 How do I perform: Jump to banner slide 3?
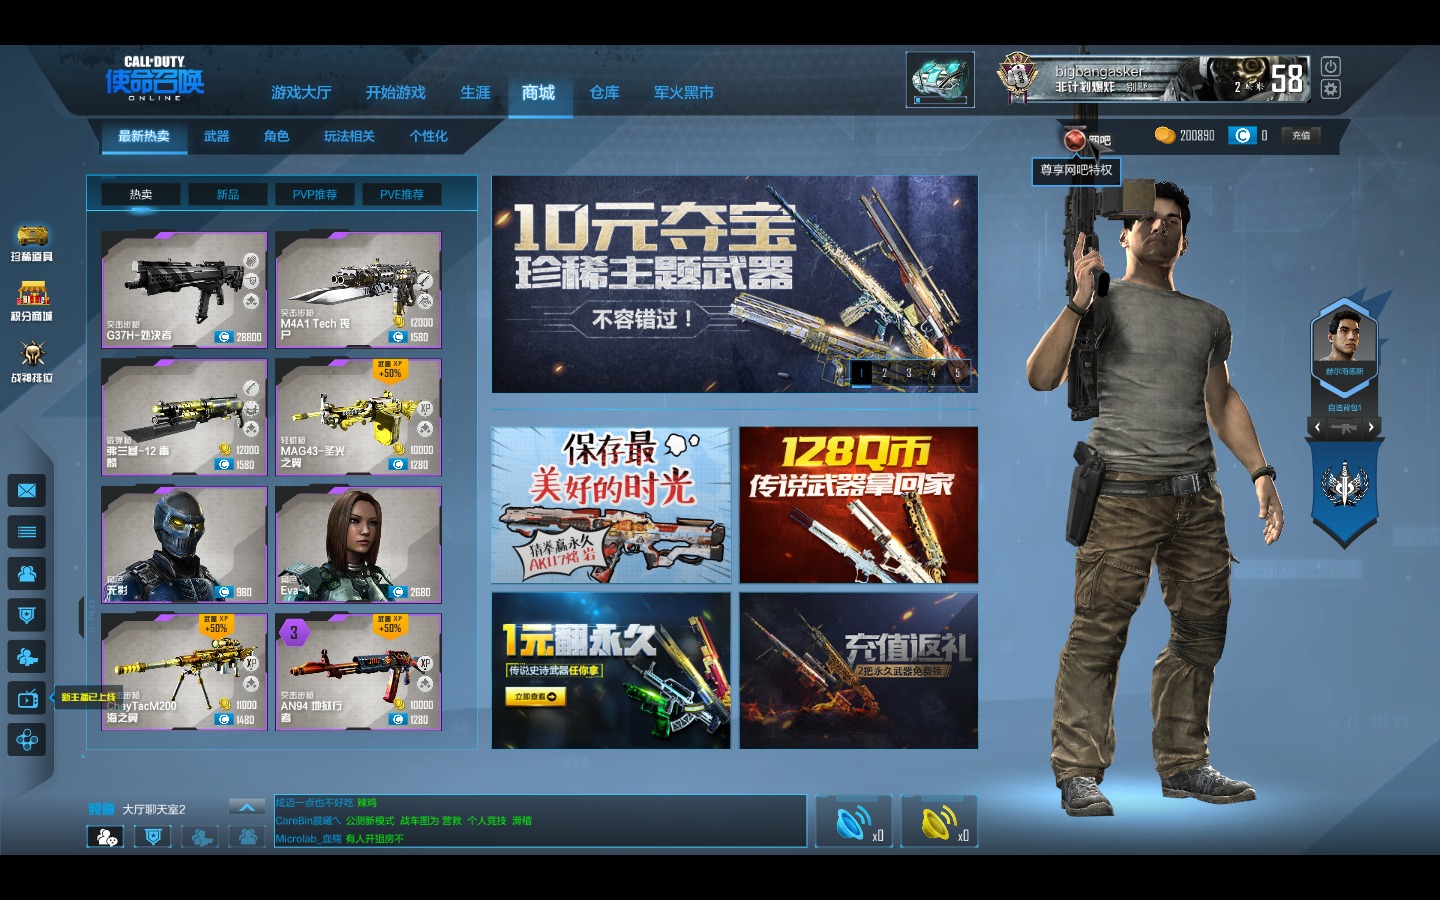pos(909,373)
